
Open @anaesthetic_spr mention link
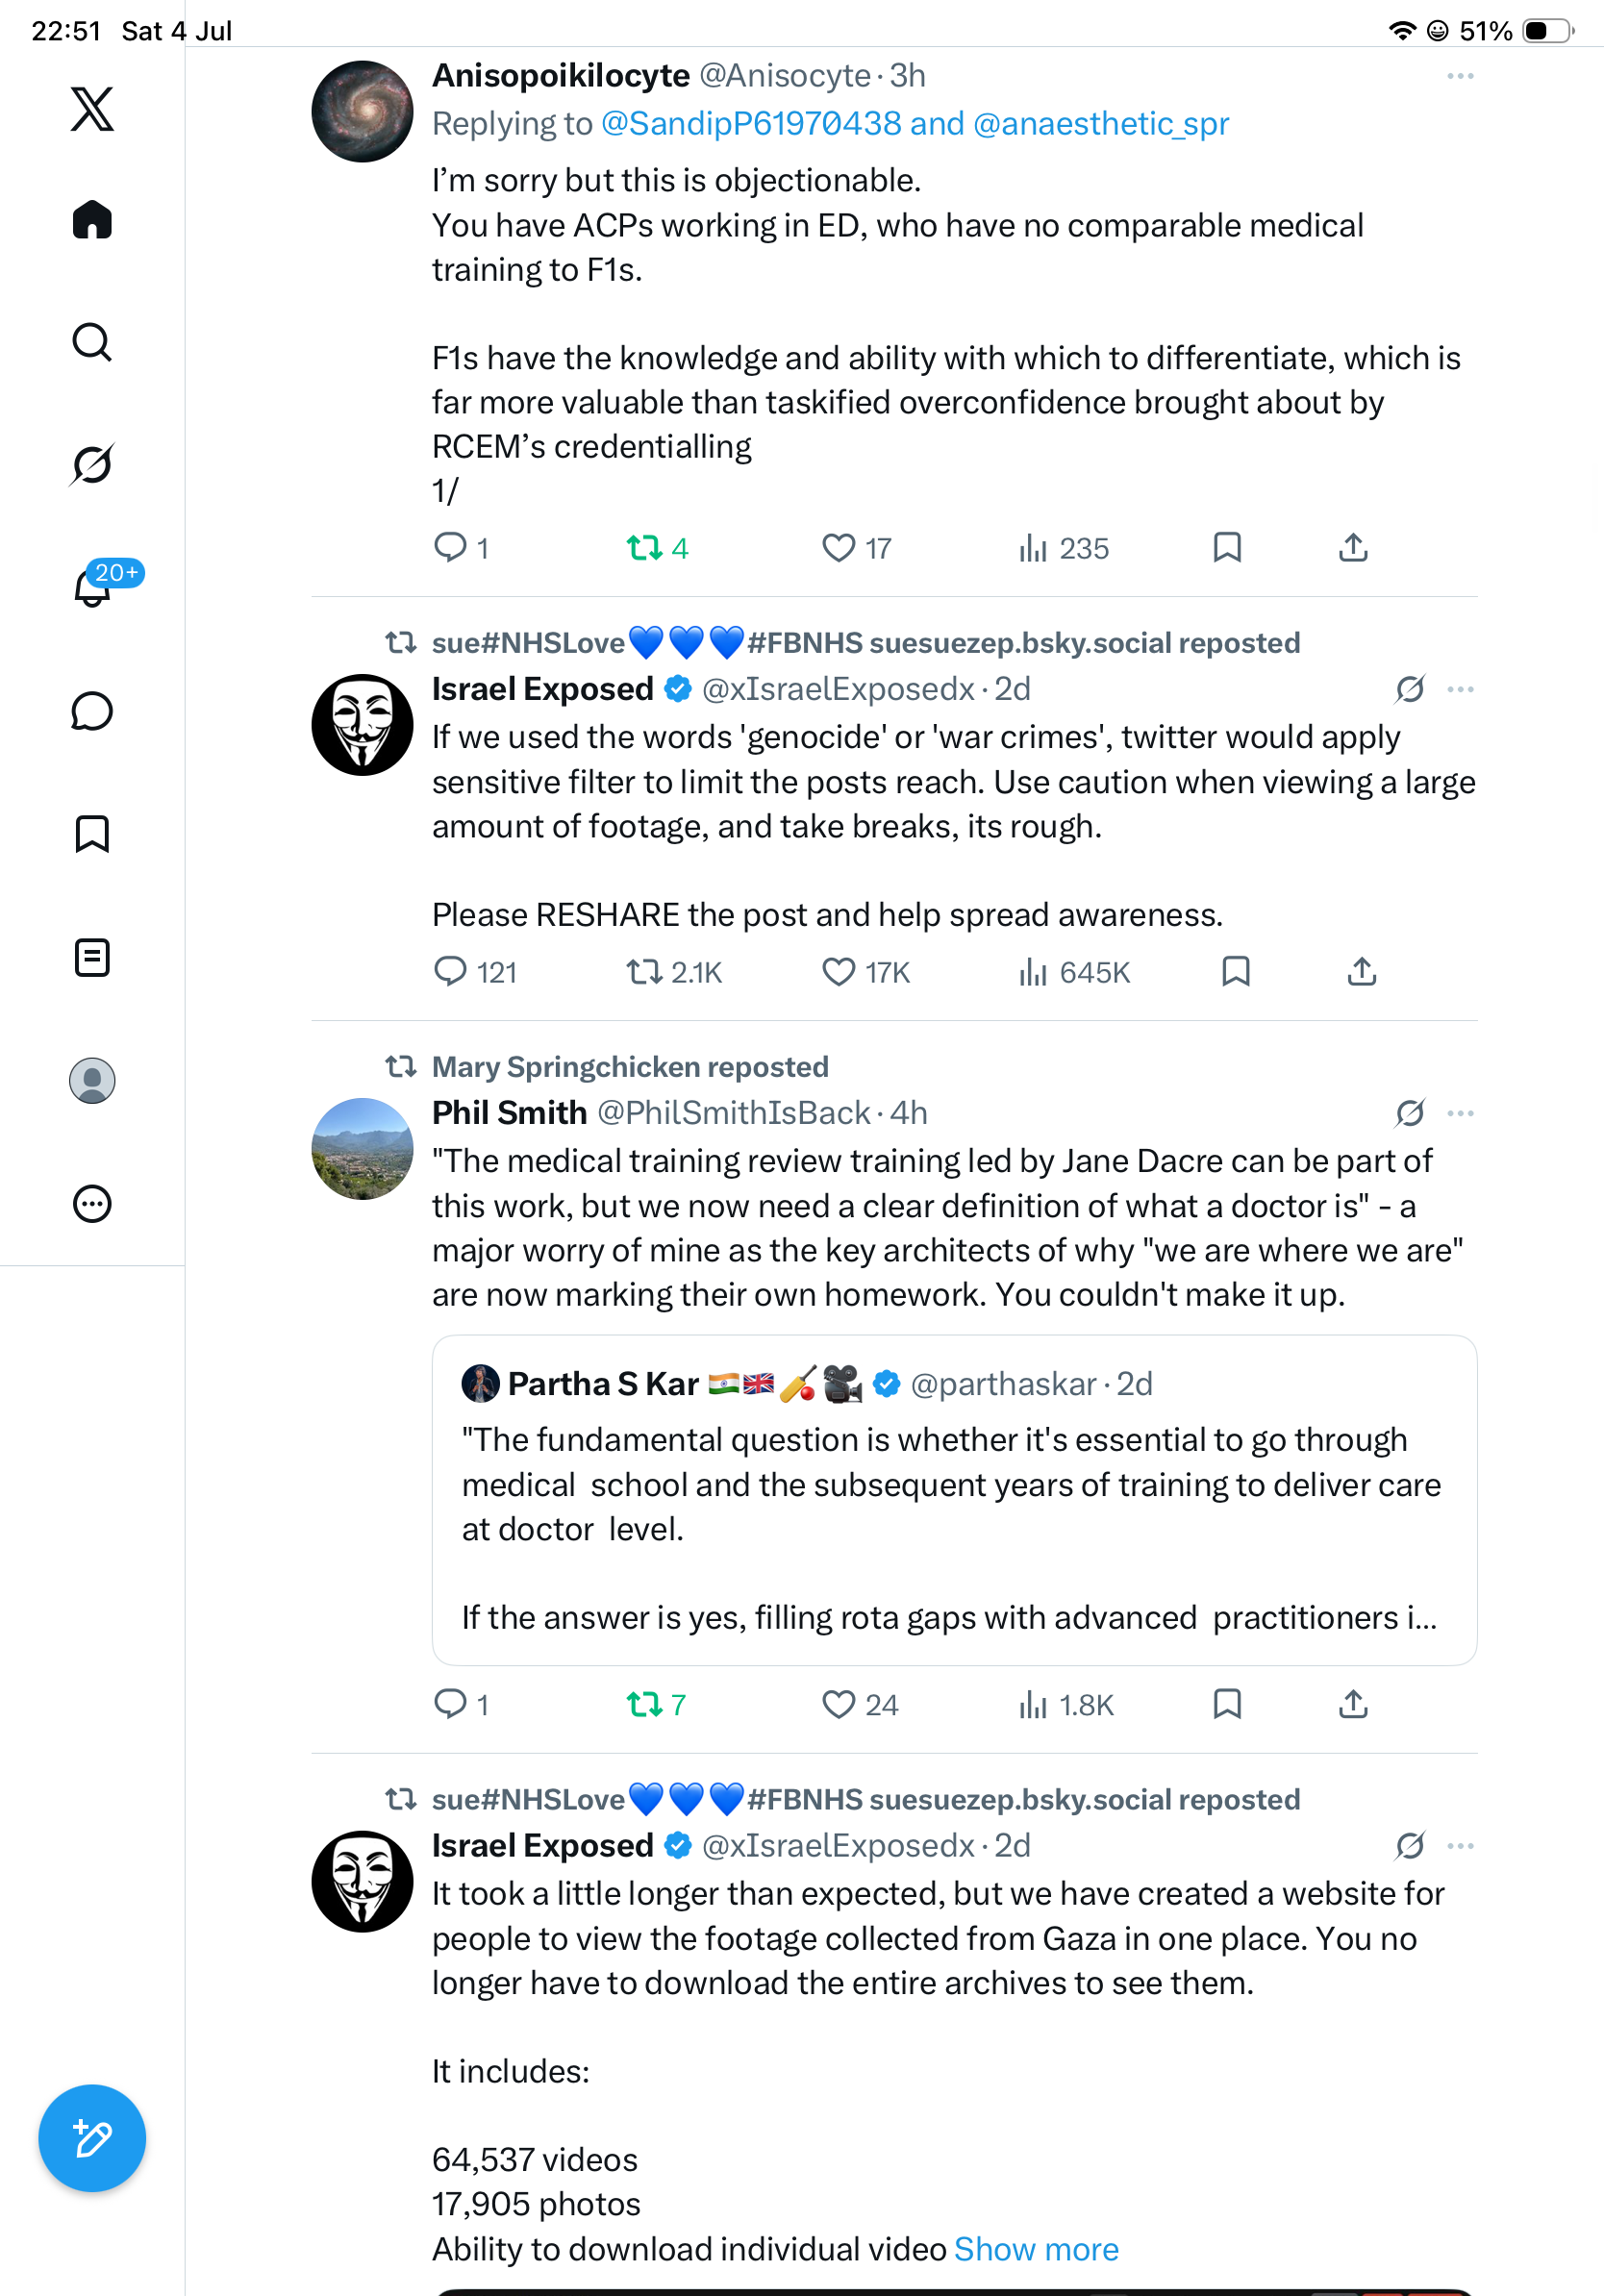click(1100, 124)
